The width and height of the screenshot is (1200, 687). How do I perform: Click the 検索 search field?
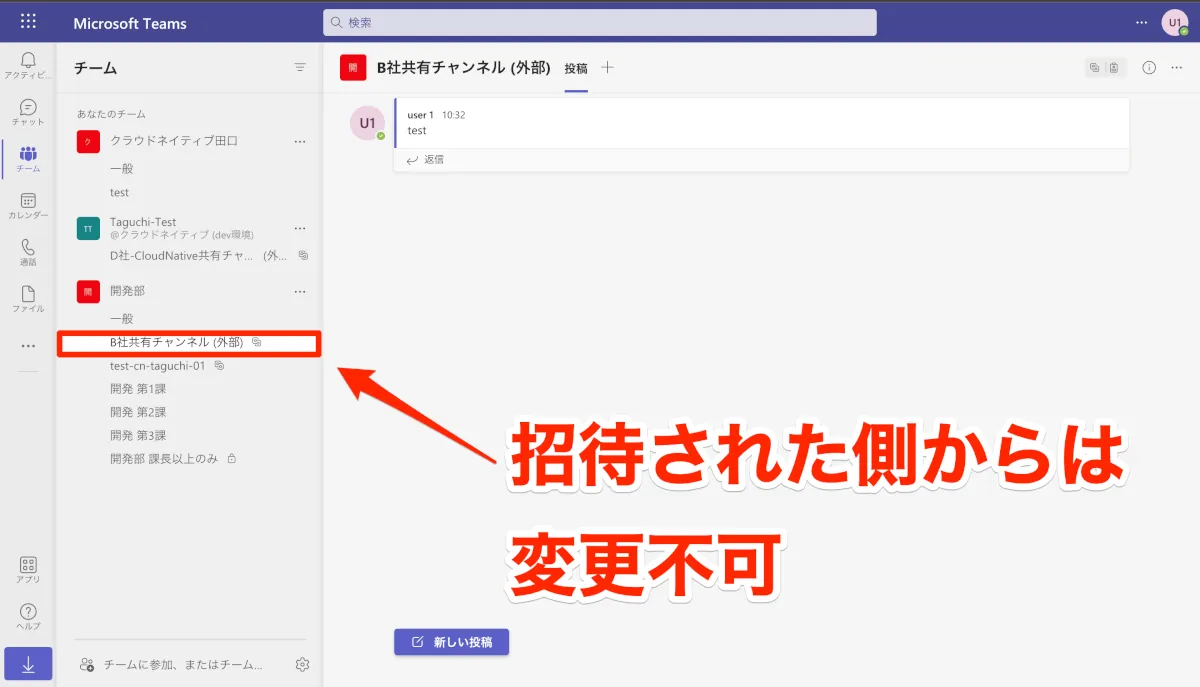[600, 22]
